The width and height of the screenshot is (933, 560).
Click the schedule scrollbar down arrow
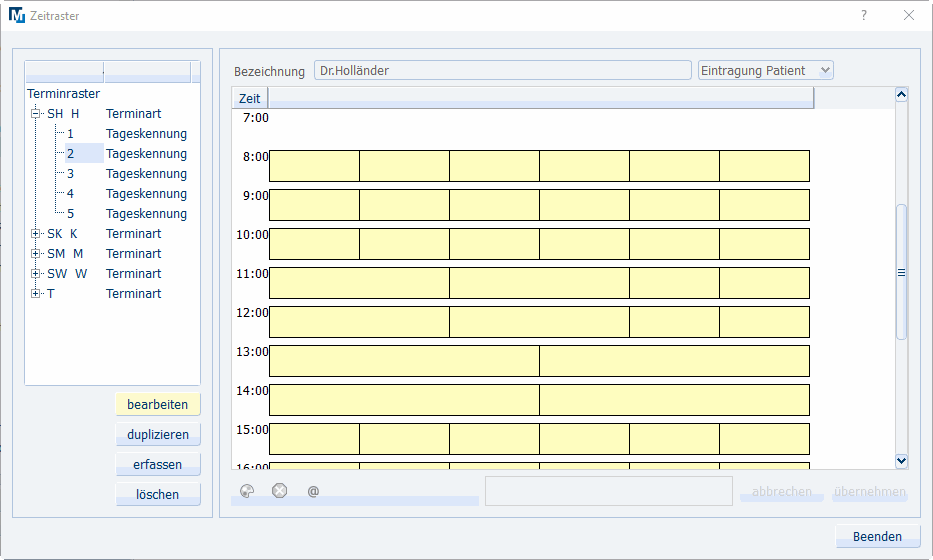(901, 461)
